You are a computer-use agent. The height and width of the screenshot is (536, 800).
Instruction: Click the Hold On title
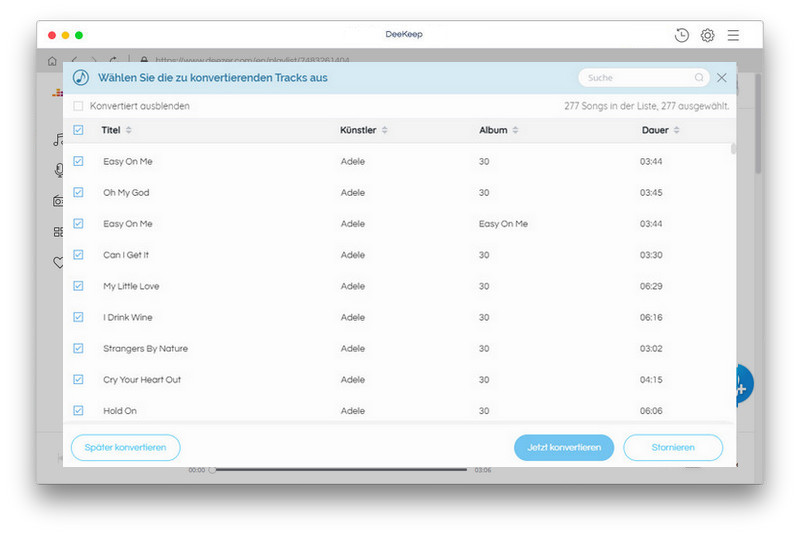coord(120,411)
